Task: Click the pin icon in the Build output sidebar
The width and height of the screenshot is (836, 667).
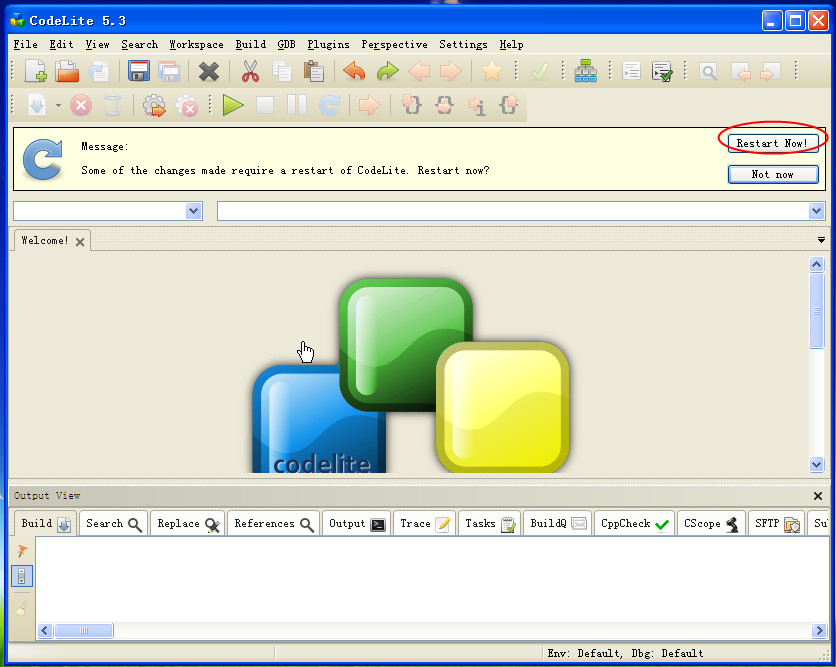Action: click(22, 551)
